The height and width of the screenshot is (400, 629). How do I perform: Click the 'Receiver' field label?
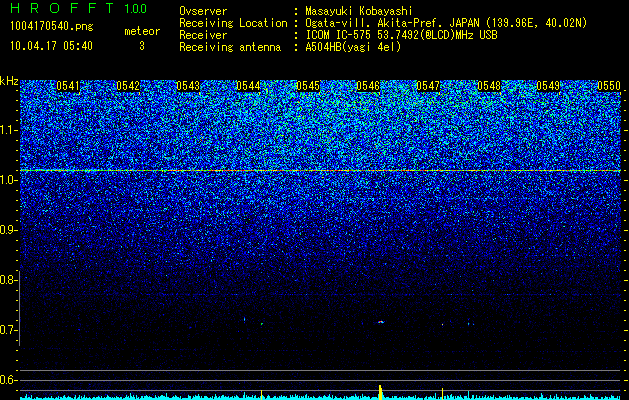(203, 35)
